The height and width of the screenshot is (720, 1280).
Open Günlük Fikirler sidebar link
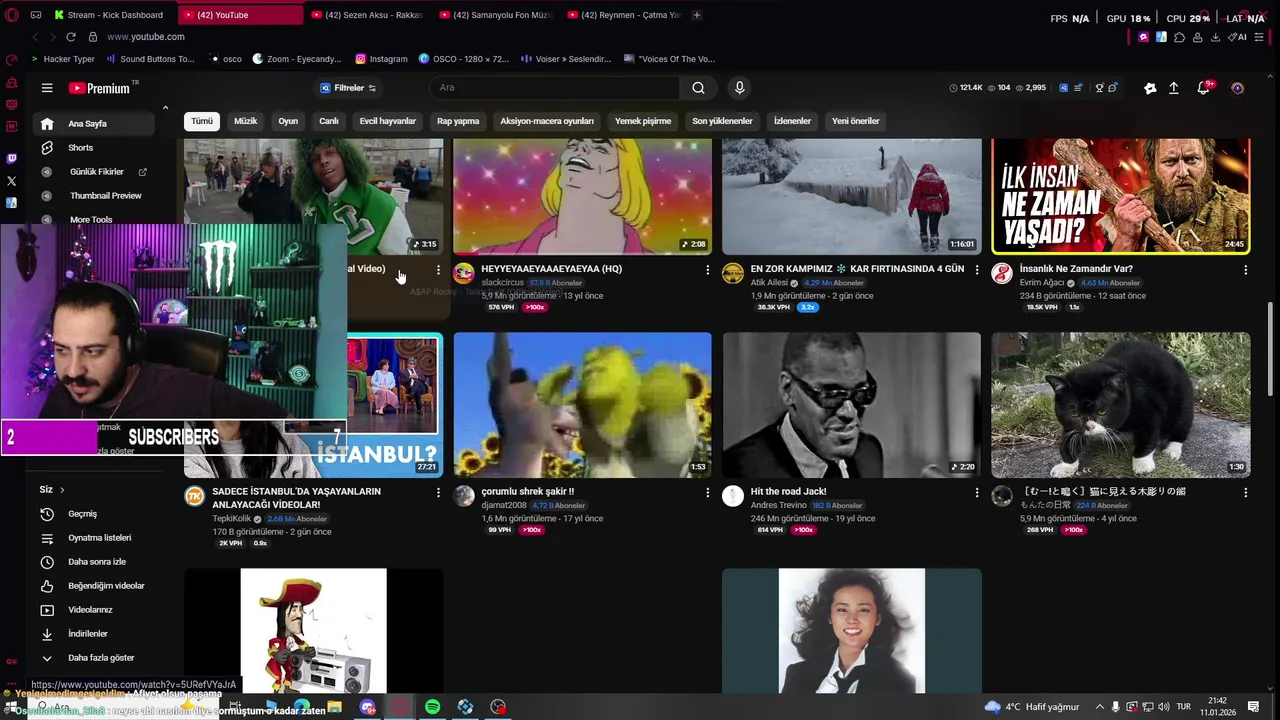point(94,172)
